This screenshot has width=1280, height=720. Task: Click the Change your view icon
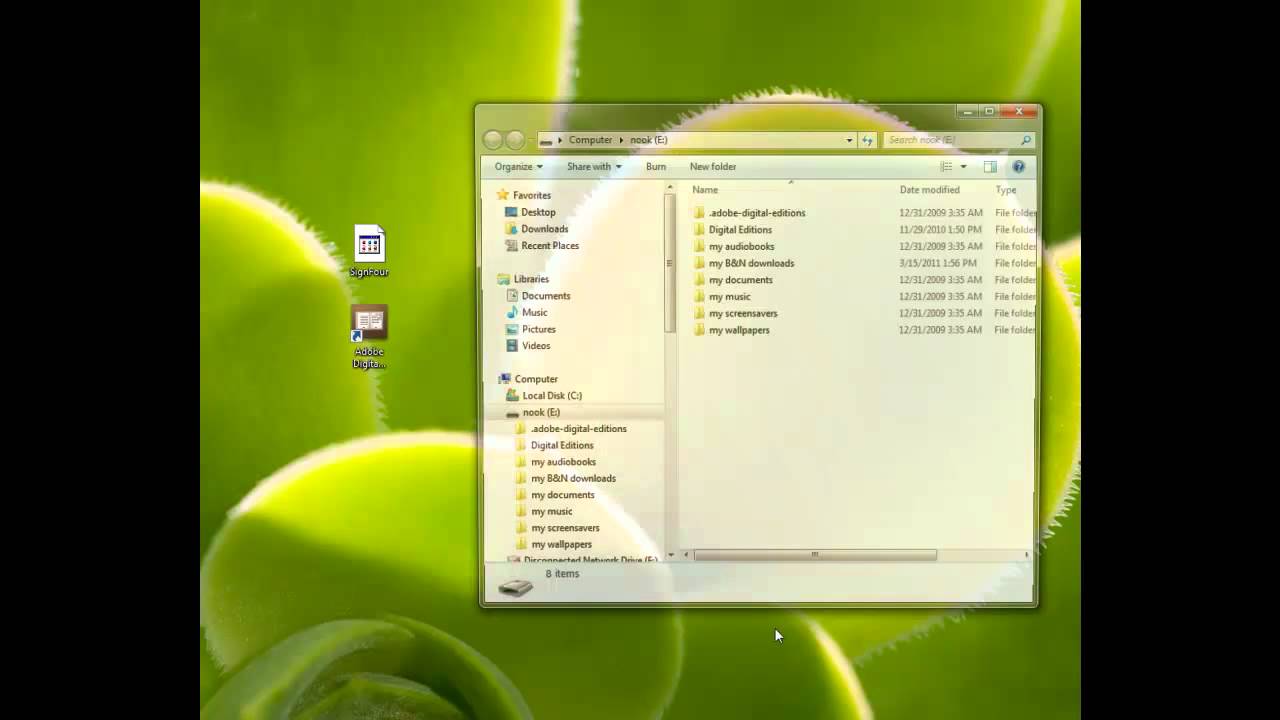coord(946,167)
